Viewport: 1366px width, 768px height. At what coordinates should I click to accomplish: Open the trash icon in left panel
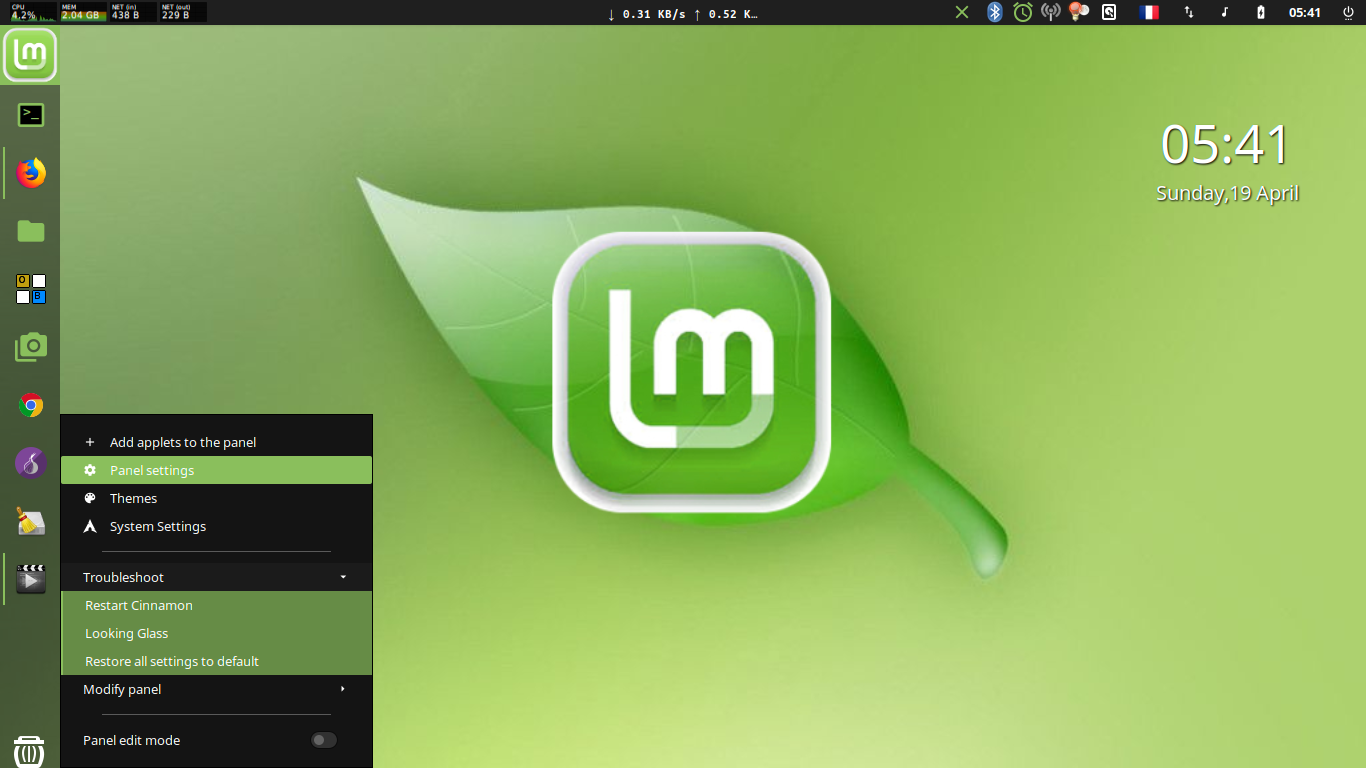29,752
